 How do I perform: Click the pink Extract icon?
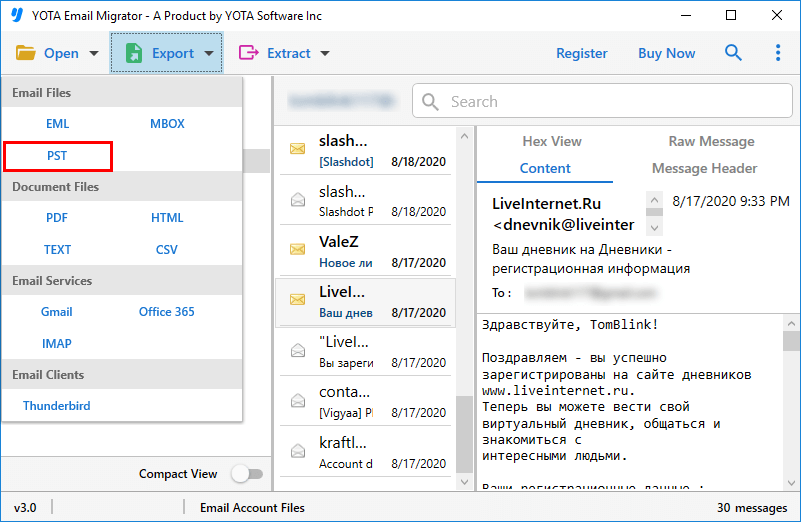(x=249, y=53)
